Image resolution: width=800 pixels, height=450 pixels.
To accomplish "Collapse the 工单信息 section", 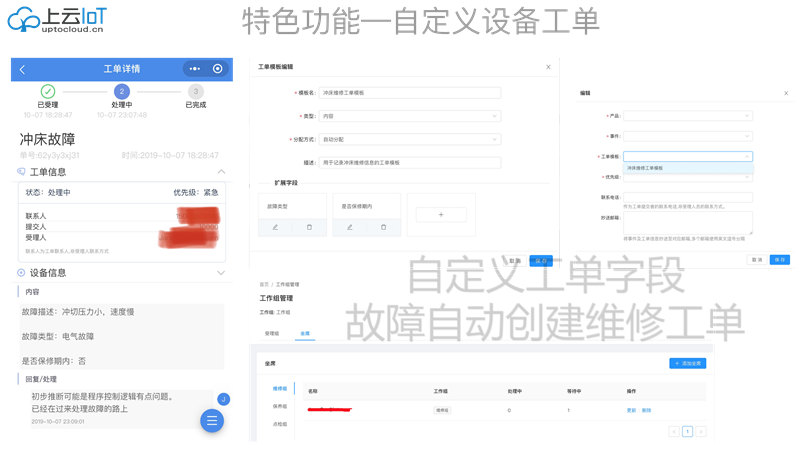I will (x=221, y=172).
